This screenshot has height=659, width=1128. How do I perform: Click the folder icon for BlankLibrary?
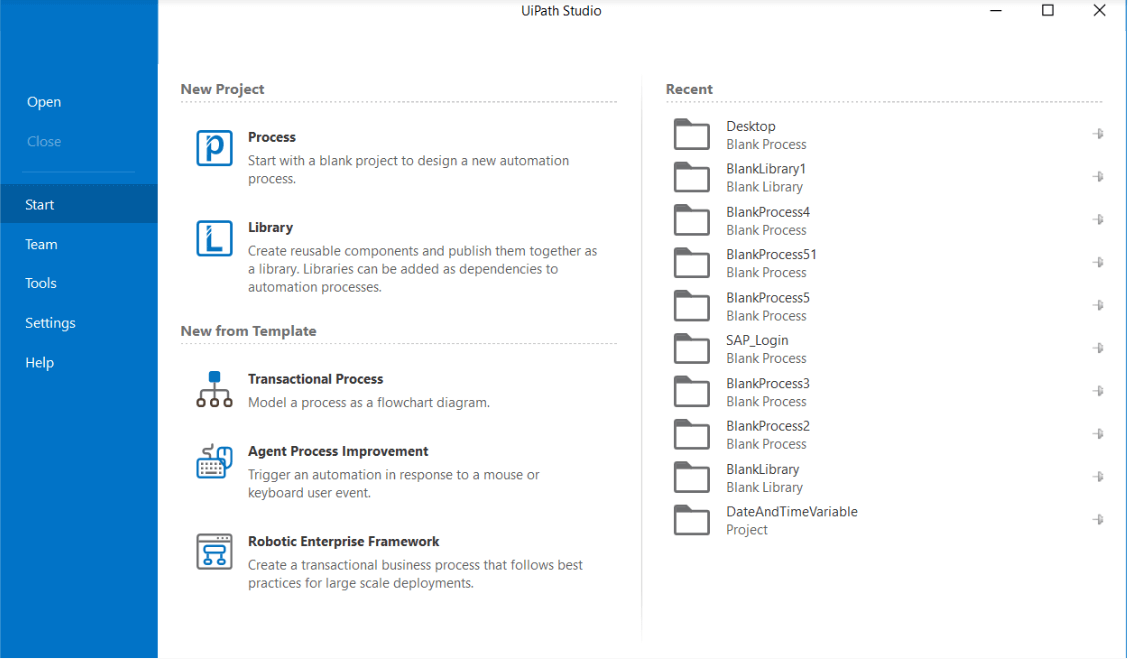(x=691, y=477)
